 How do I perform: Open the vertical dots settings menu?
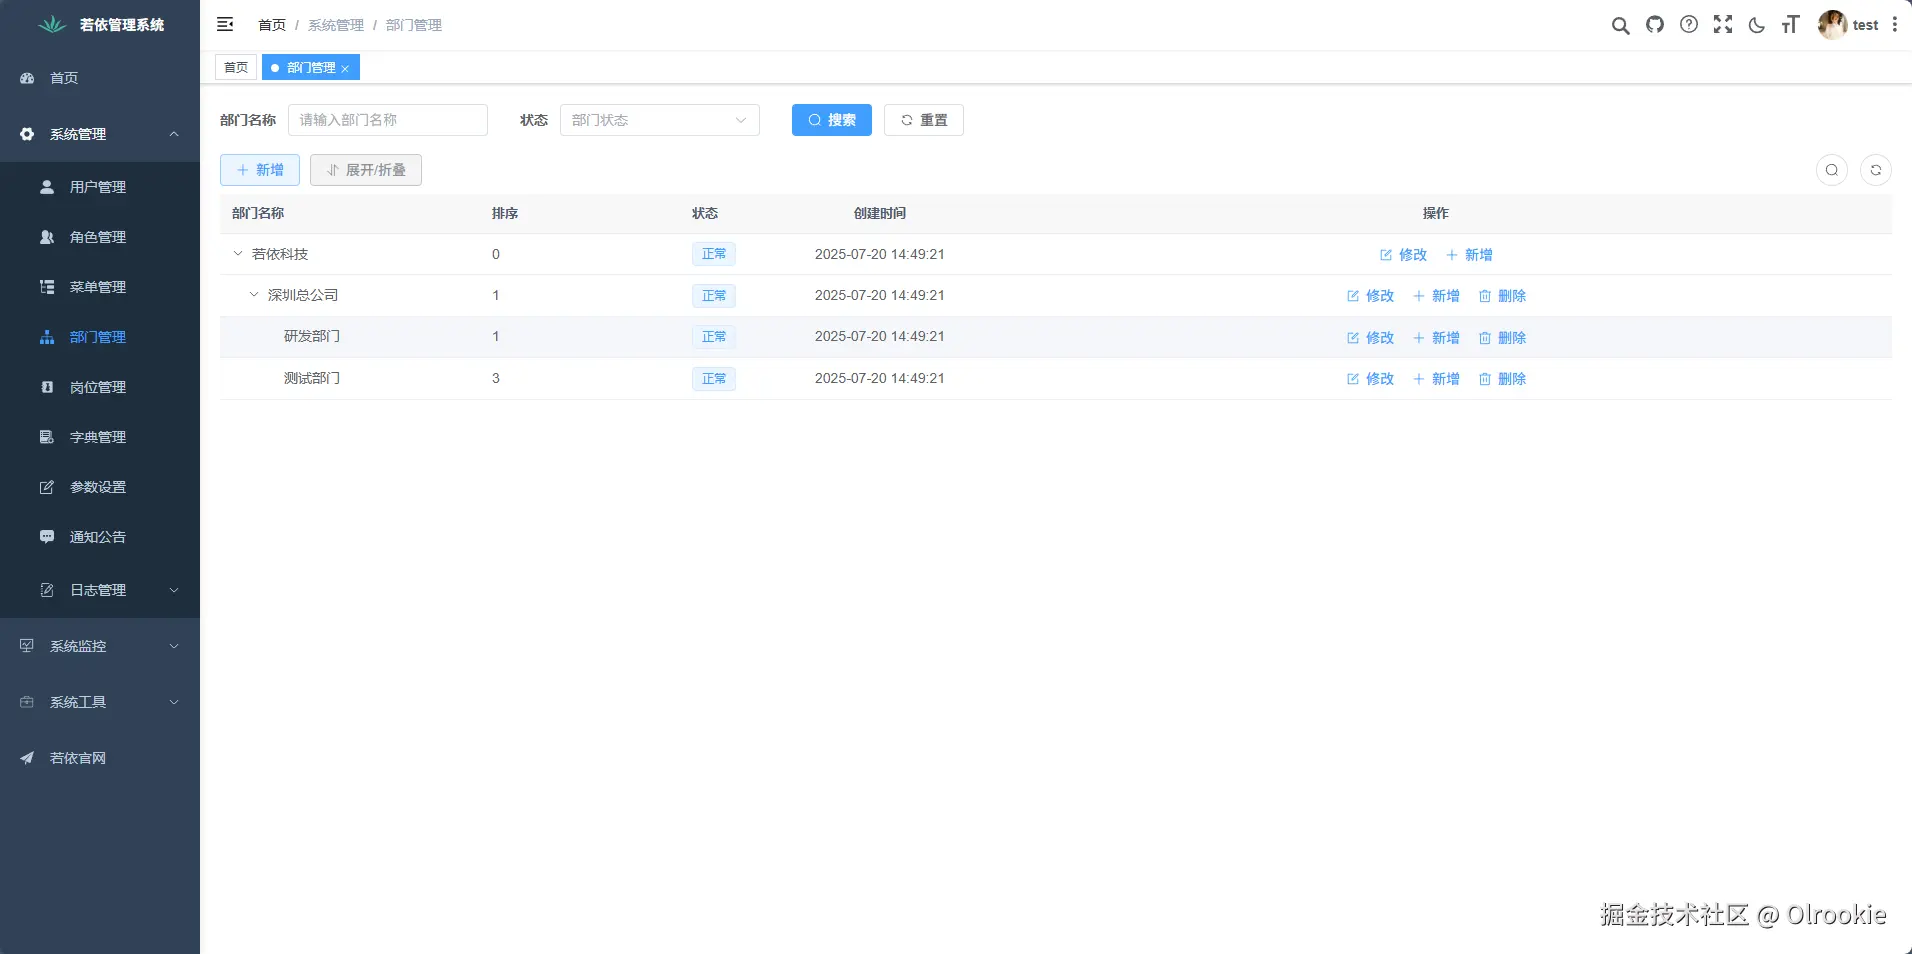(1895, 25)
